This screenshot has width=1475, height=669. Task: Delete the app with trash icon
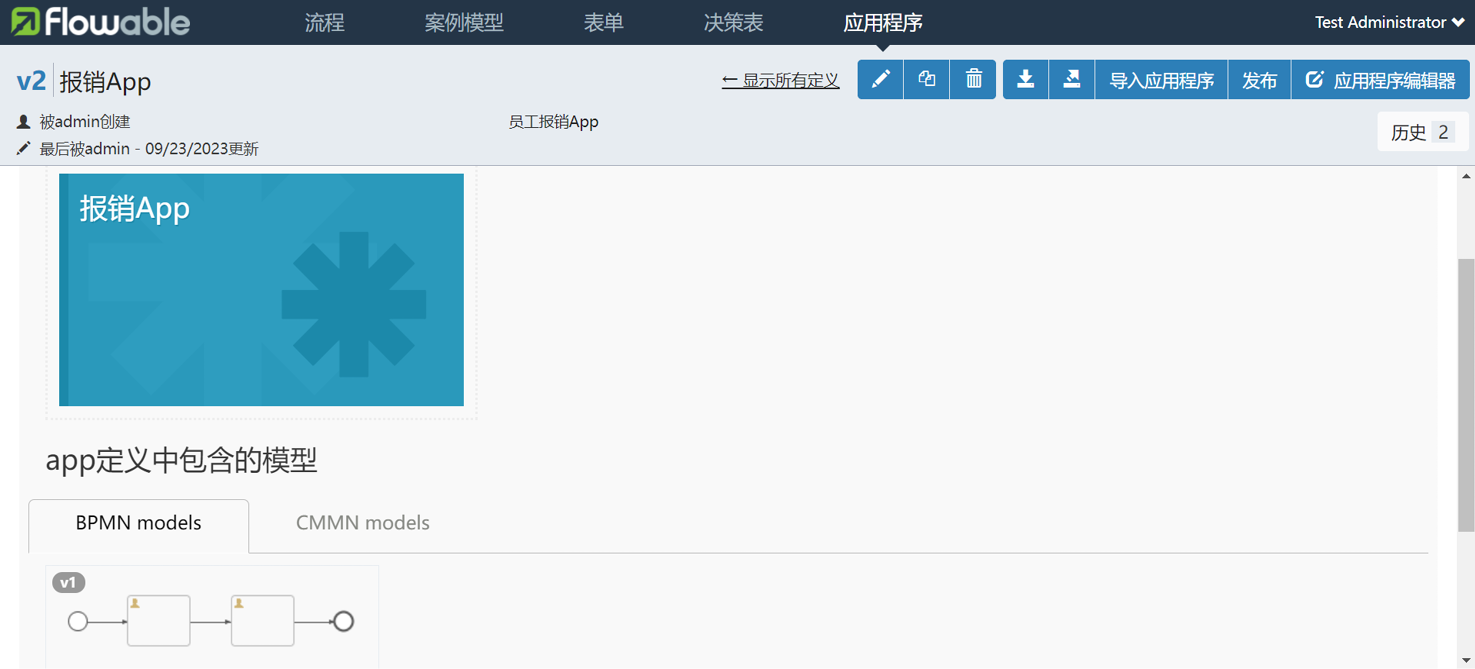(973, 80)
